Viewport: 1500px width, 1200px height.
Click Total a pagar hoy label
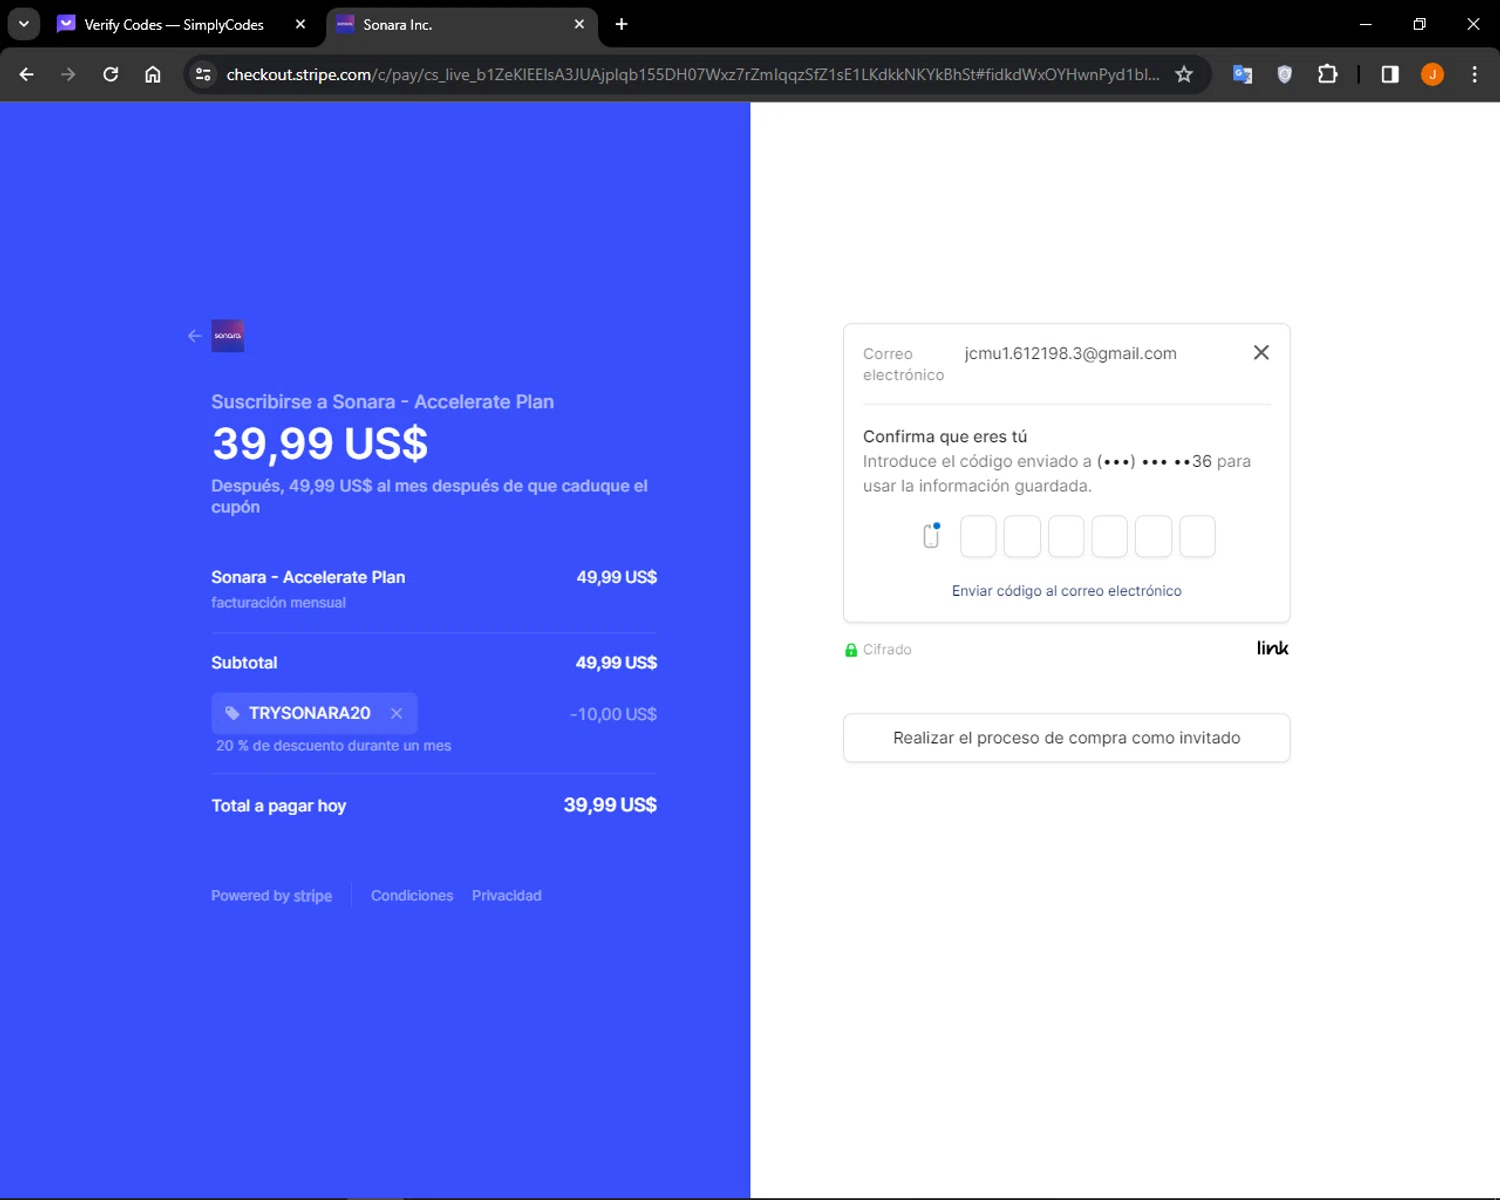[279, 806]
